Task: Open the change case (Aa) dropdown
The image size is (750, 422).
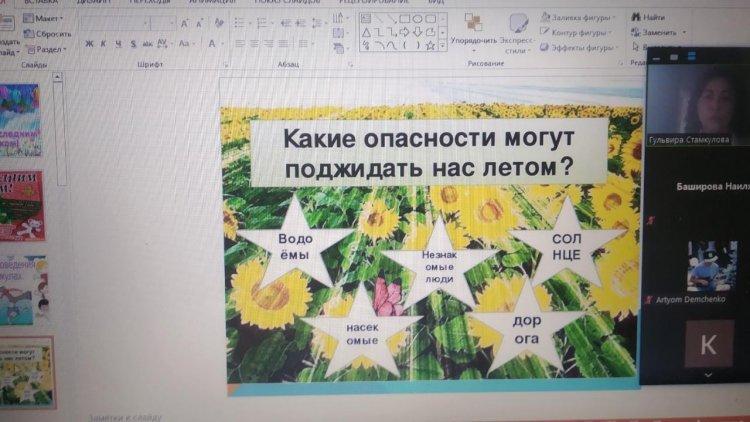Action: [x=186, y=44]
